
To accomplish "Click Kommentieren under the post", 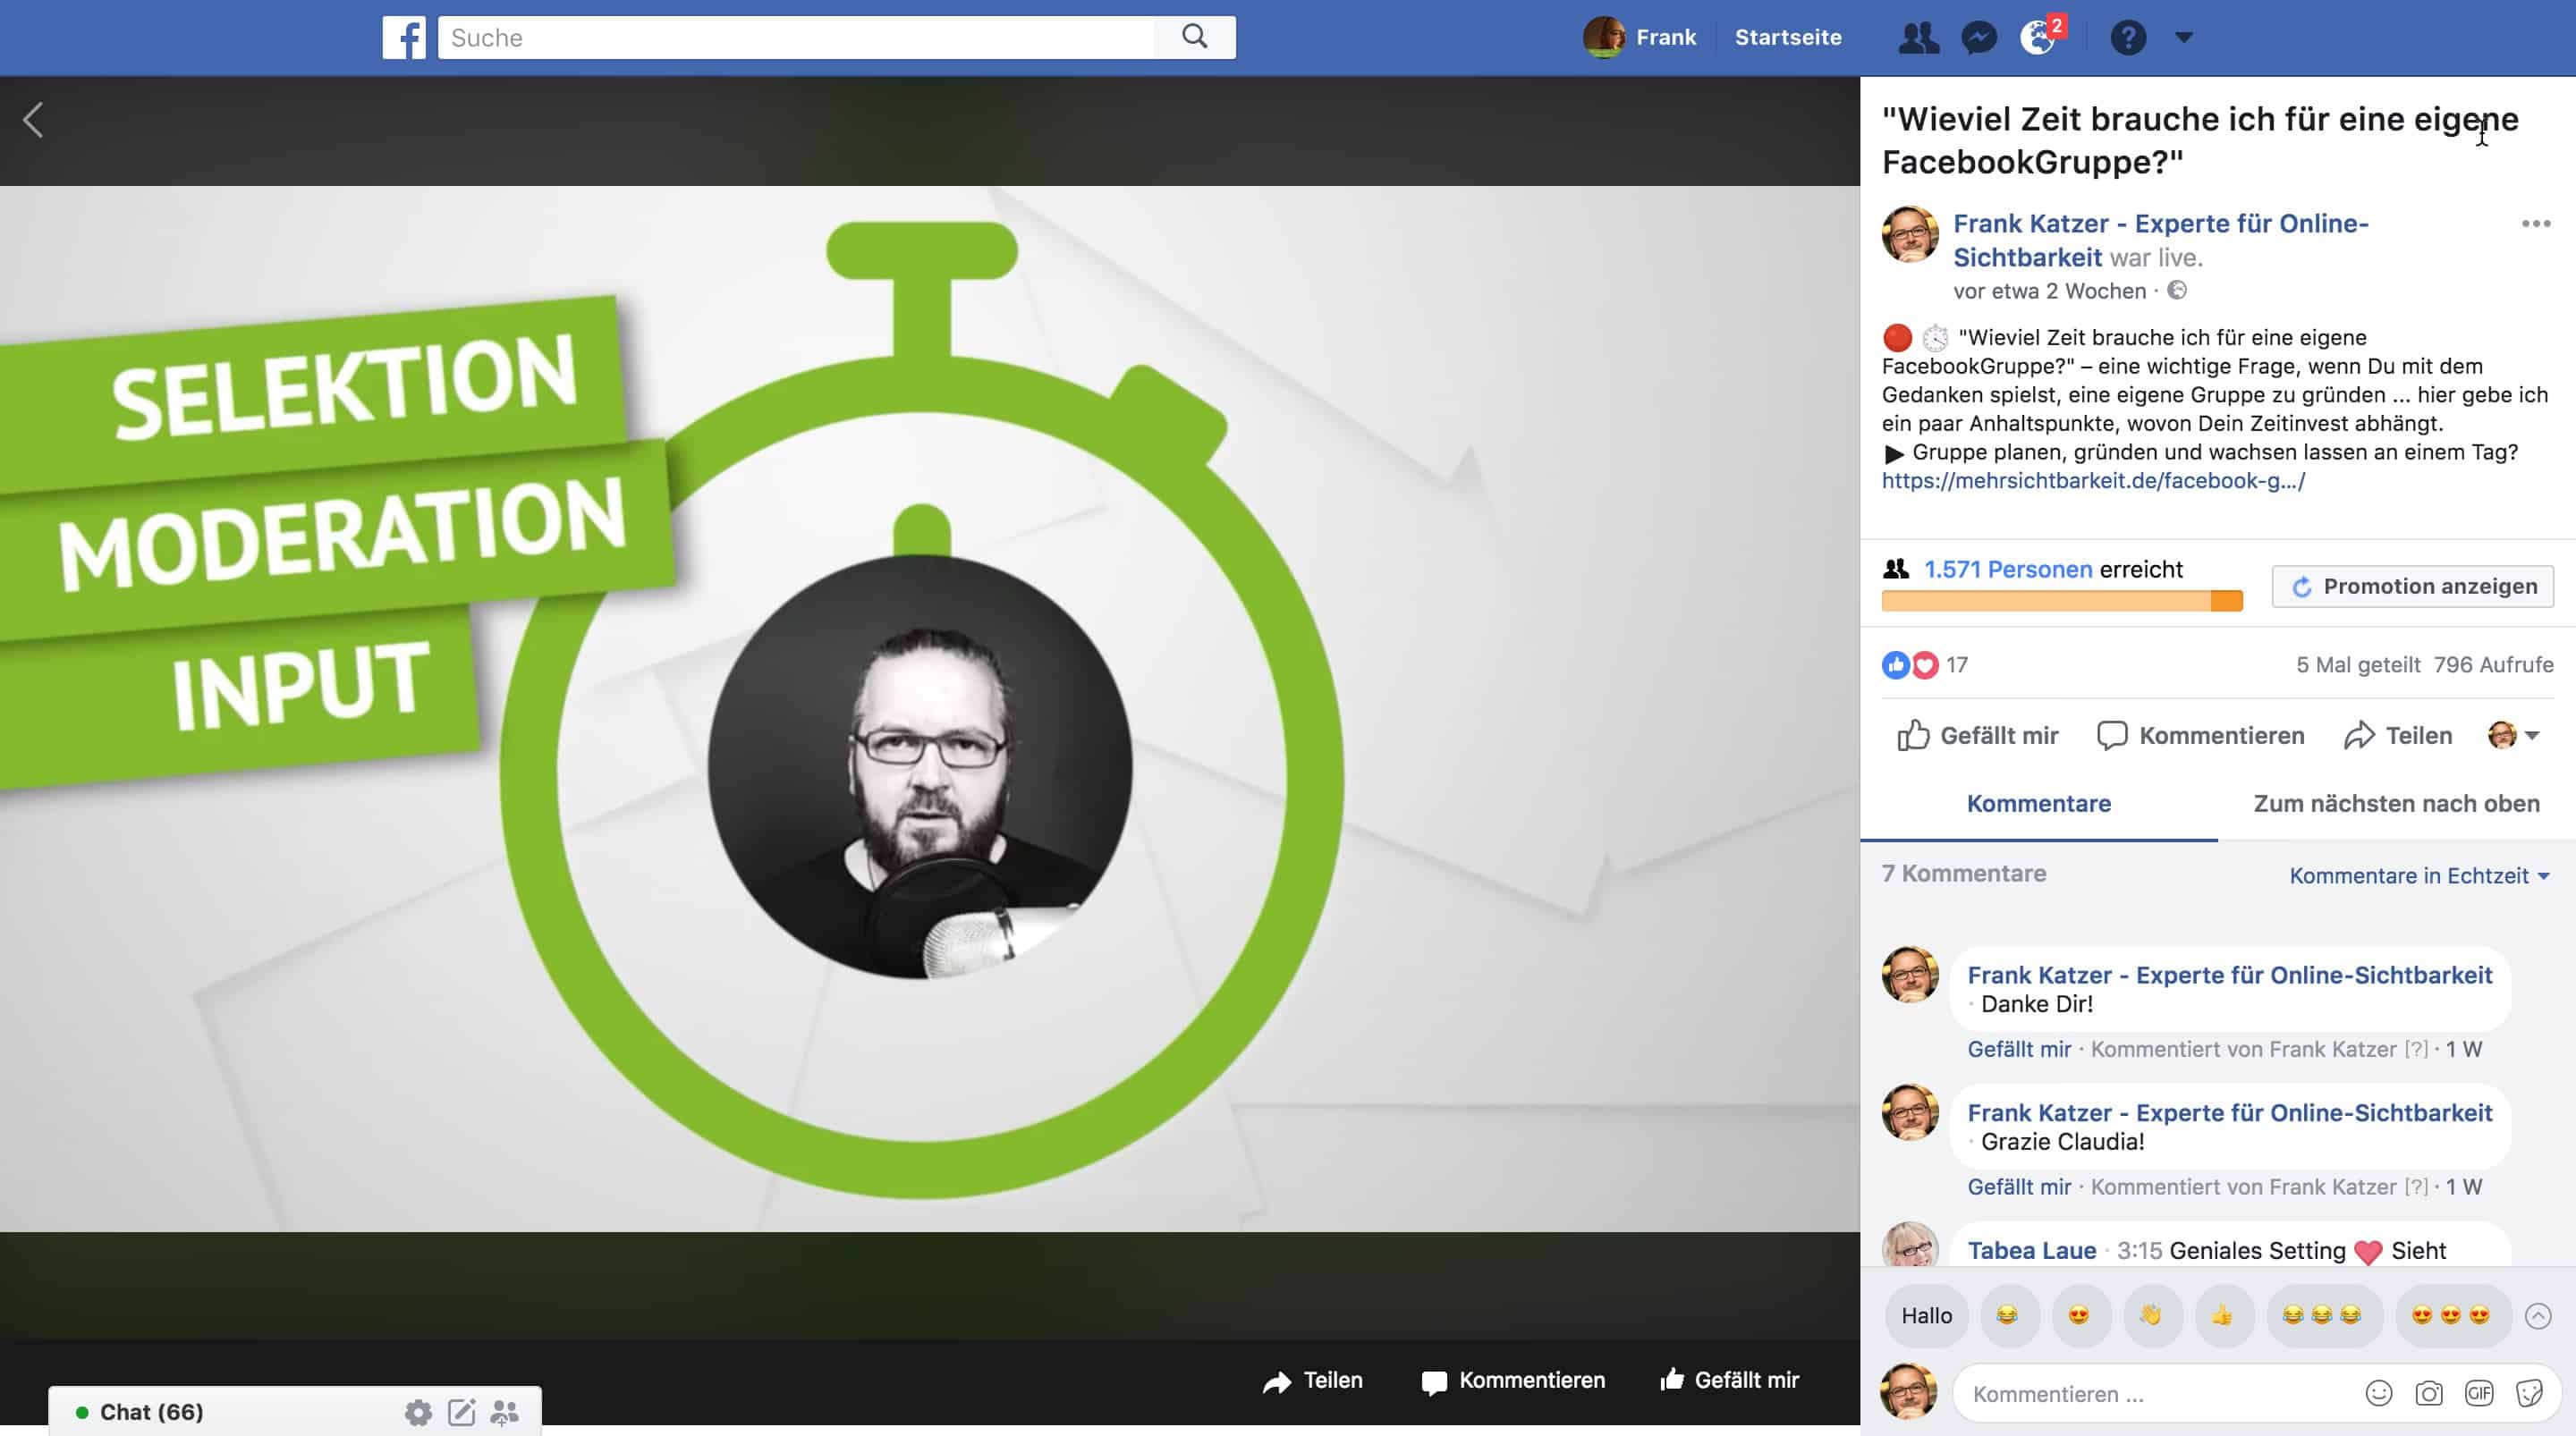I will 2200,736.
